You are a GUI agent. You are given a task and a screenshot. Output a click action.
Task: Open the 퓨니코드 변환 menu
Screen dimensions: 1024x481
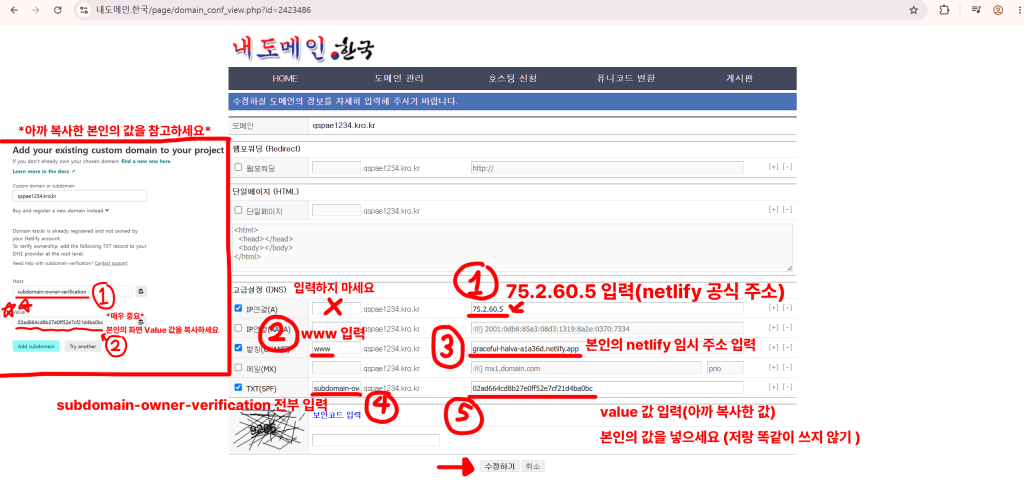pos(626,78)
